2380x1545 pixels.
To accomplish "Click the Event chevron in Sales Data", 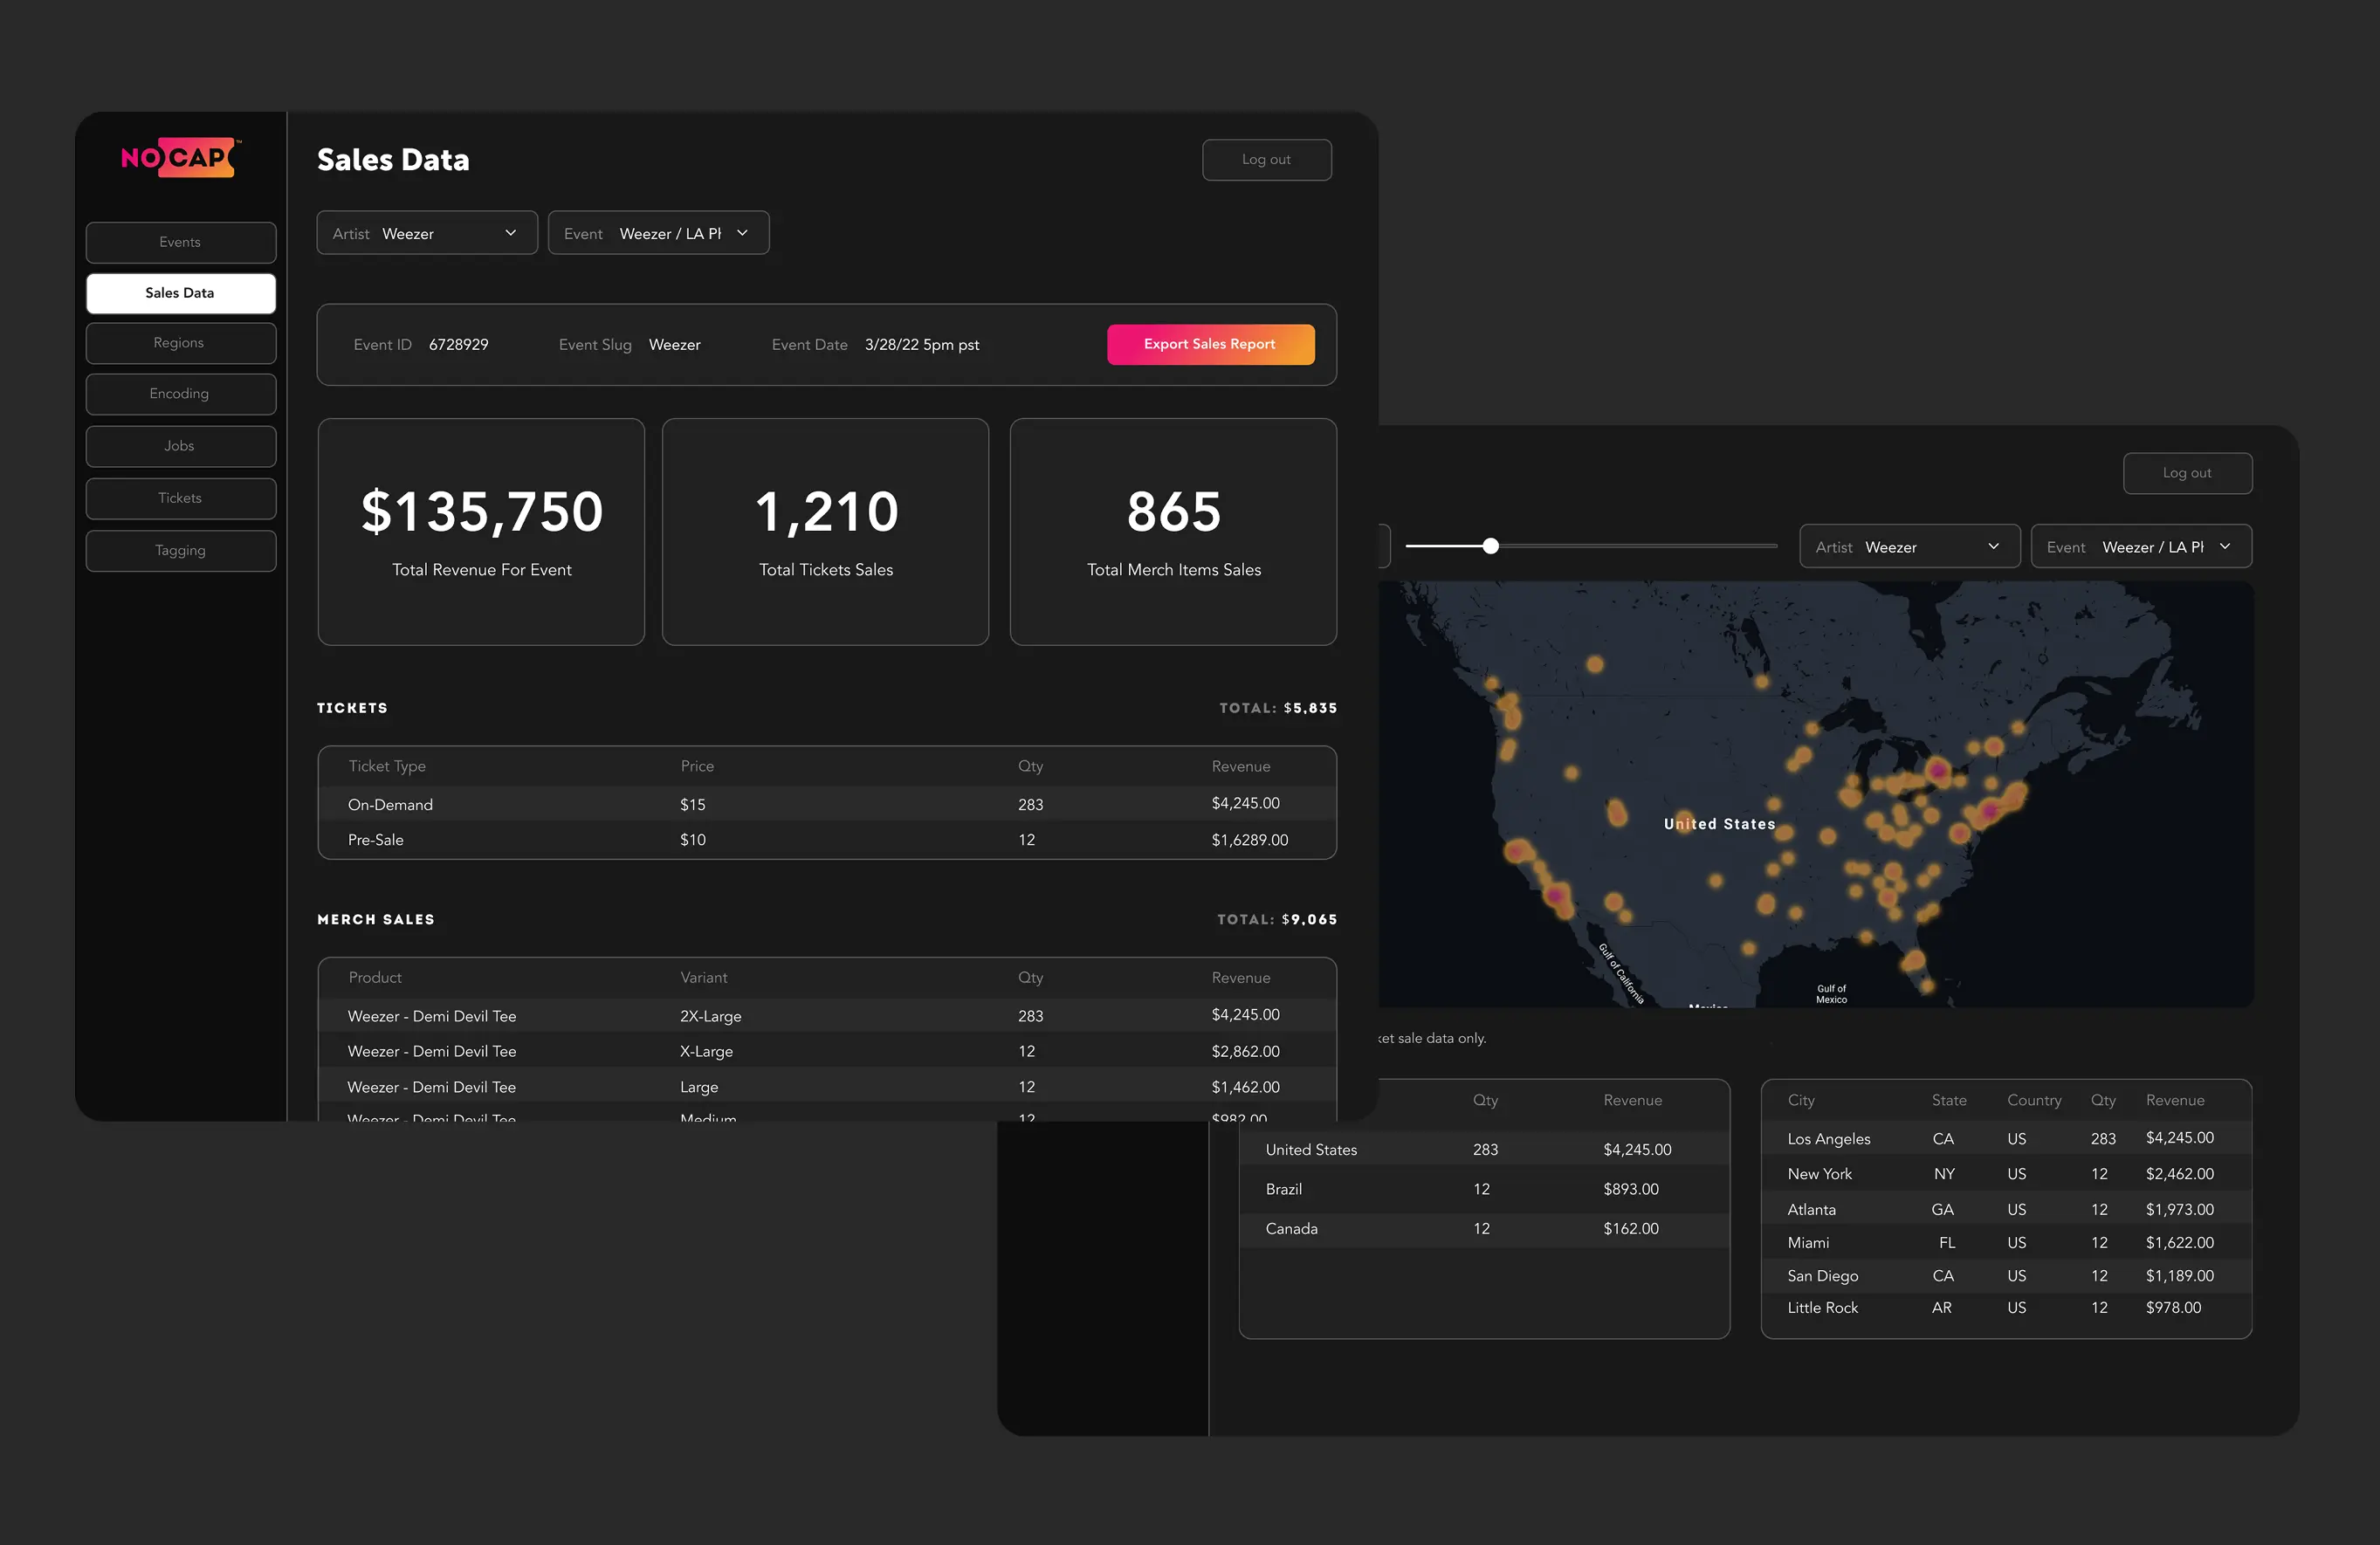I will click(x=742, y=233).
